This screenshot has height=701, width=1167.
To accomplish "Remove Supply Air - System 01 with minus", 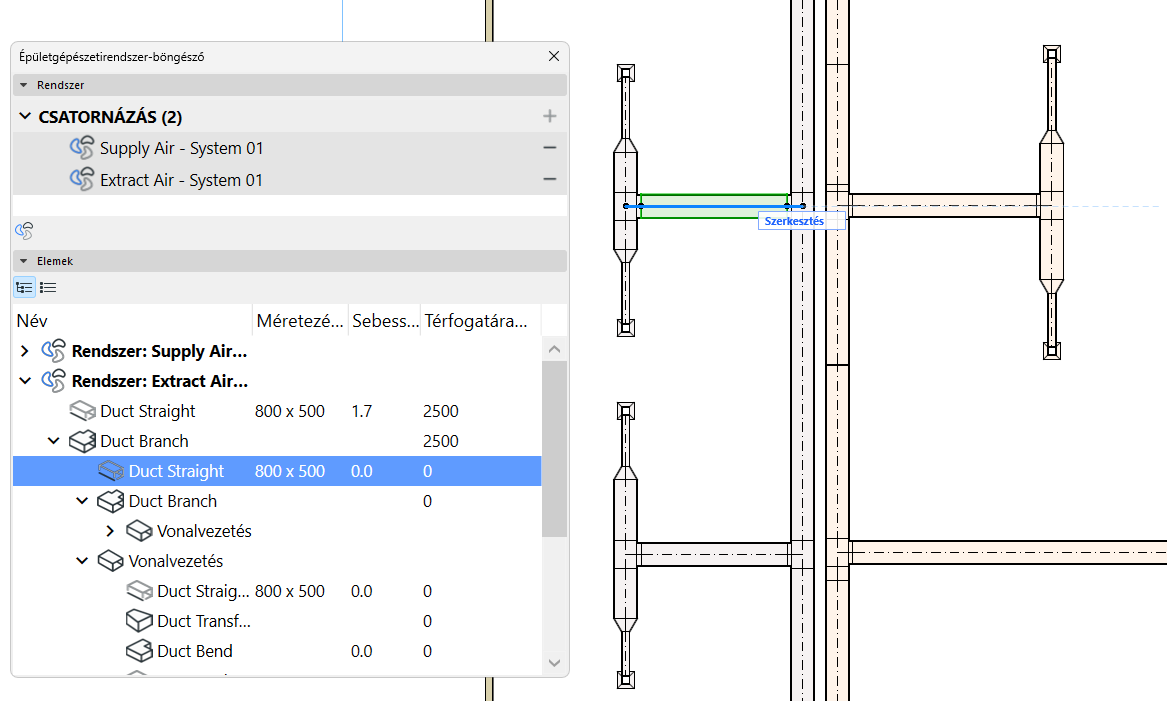I will click(549, 147).
